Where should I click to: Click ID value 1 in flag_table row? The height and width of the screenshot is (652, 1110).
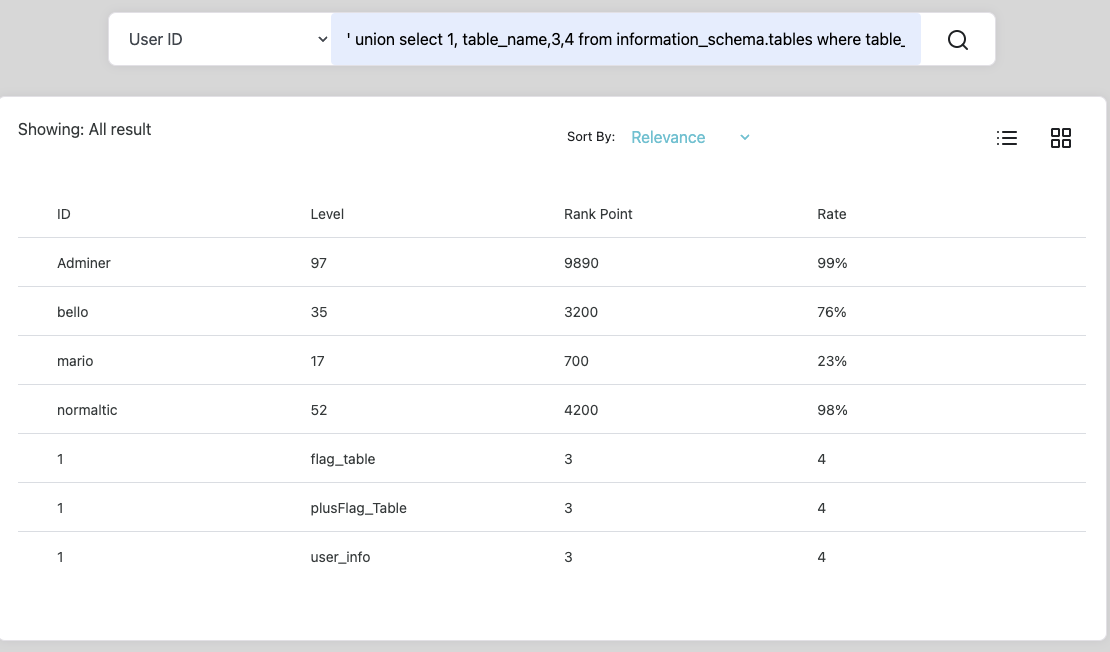coord(60,459)
